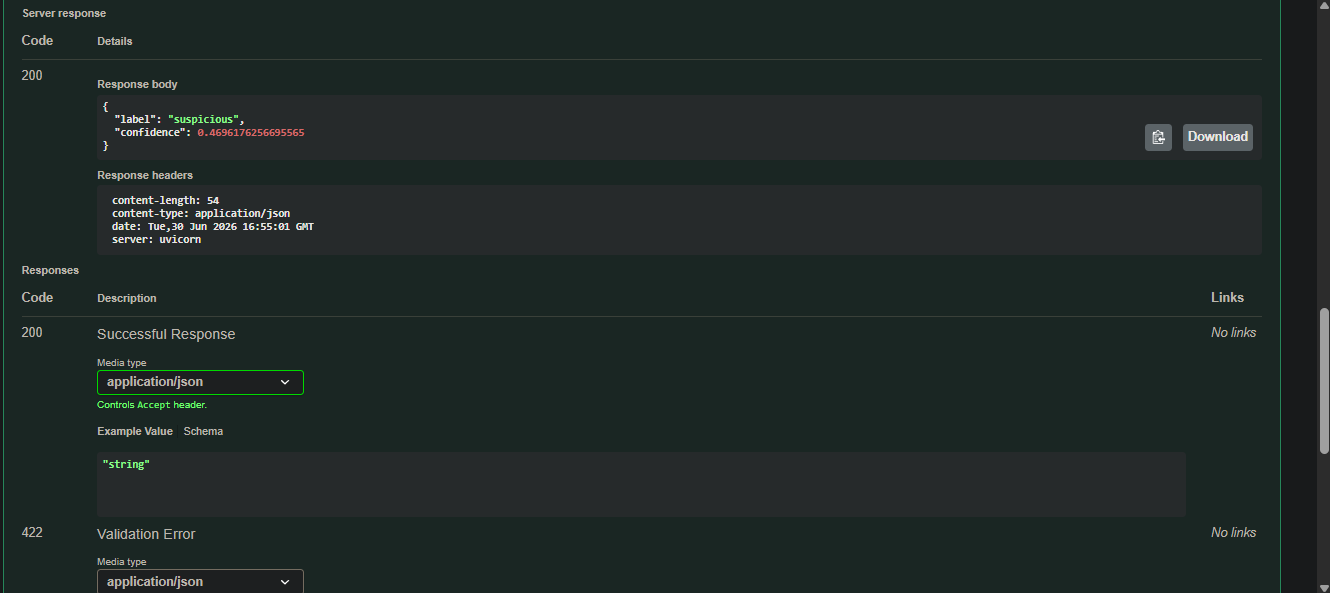The height and width of the screenshot is (593, 1330).
Task: Open the Media type dropdown under Successful Response
Action: 200,382
